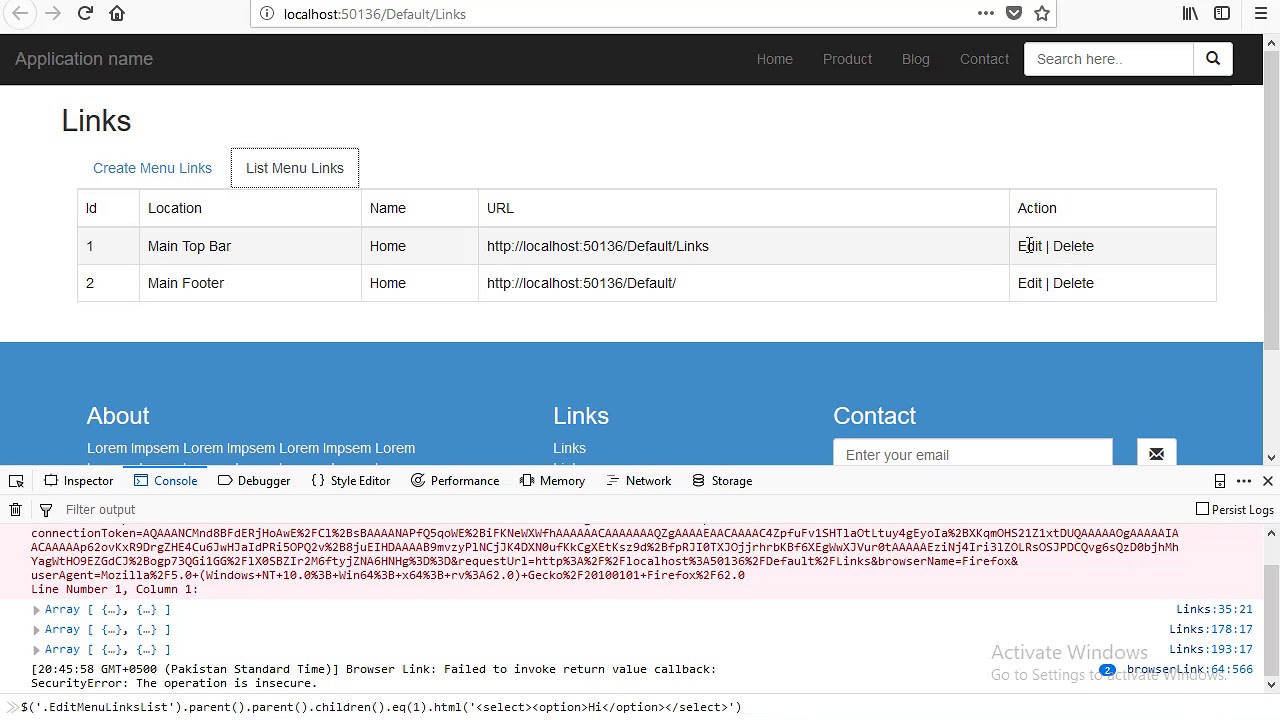Image resolution: width=1280 pixels, height=720 pixels.
Task: Open Contact in top navbar
Action: (x=984, y=59)
